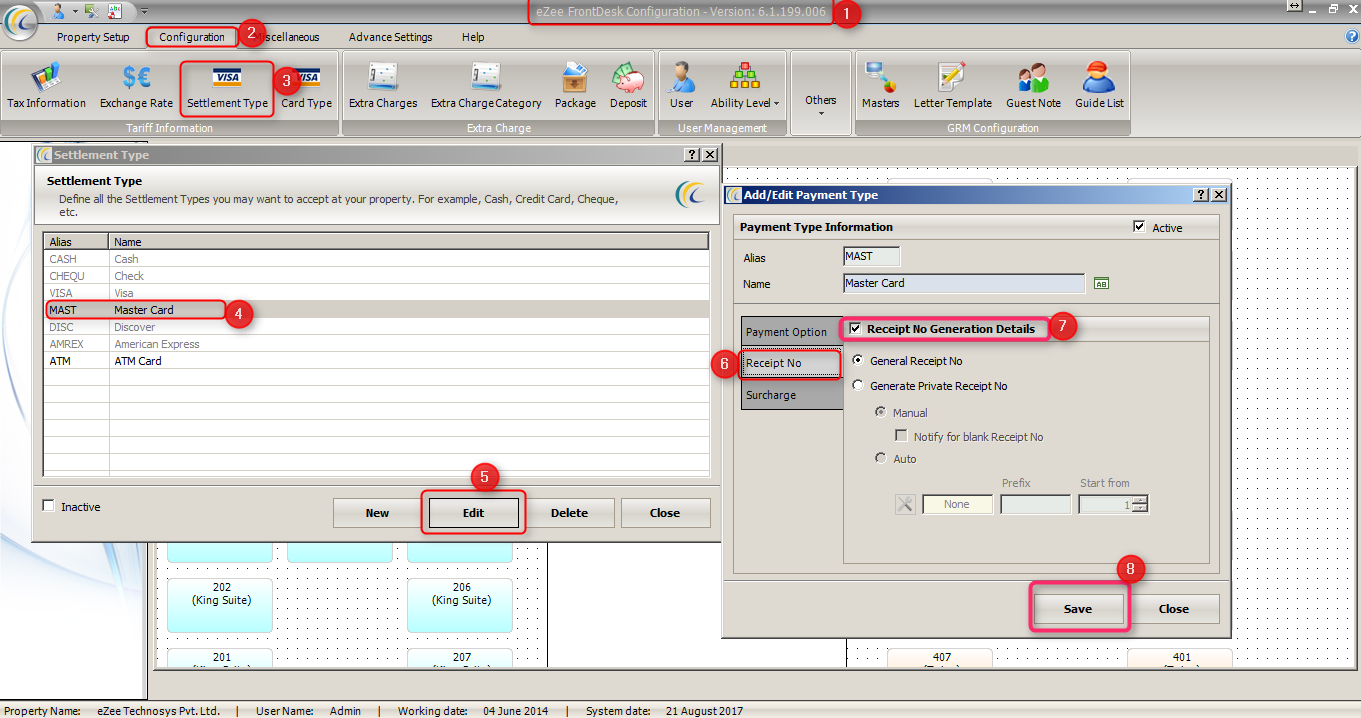1361x718 pixels.
Task: Open Tax Information from the ribbon
Action: [x=46, y=85]
